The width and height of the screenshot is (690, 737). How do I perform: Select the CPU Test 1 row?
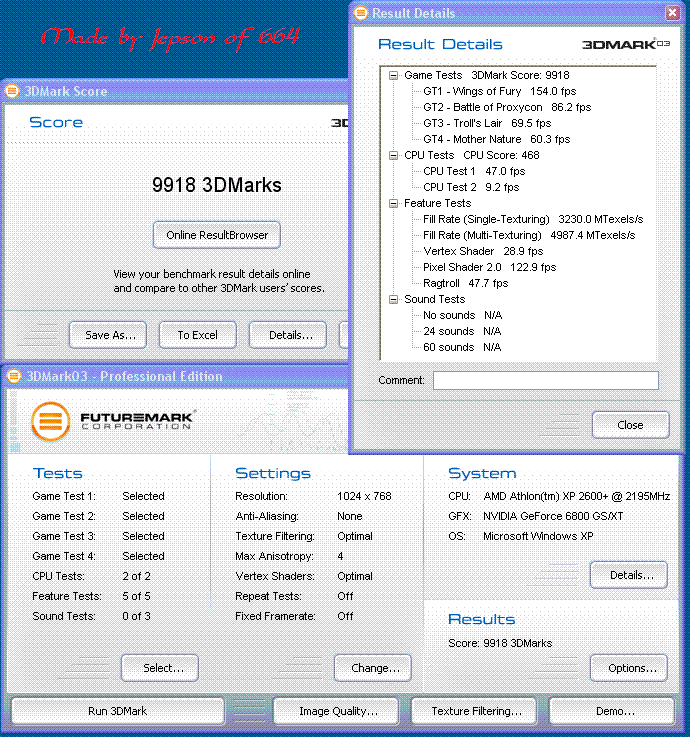474,172
